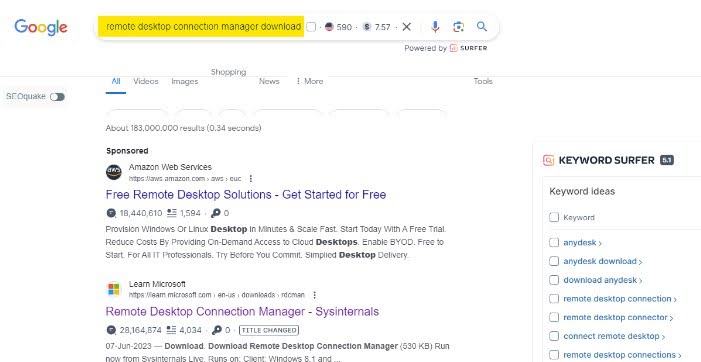Expand the More search options menu
Image resolution: width=701 pixels, height=362 pixels.
[309, 81]
